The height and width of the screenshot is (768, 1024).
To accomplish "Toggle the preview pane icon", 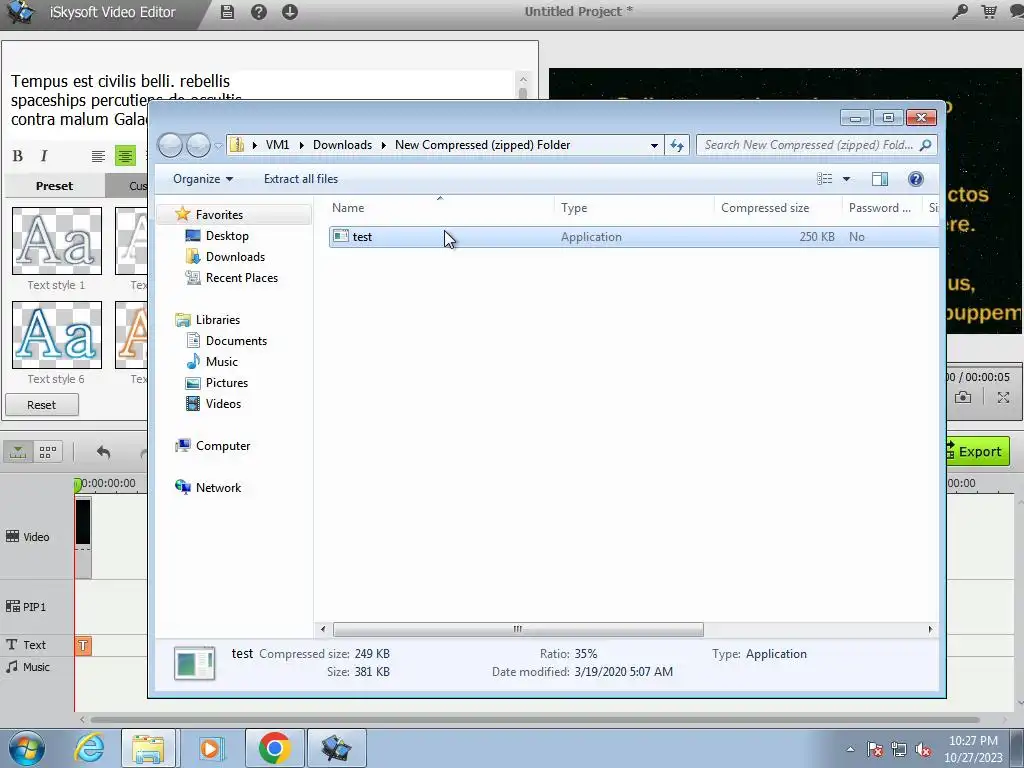I will 880,179.
